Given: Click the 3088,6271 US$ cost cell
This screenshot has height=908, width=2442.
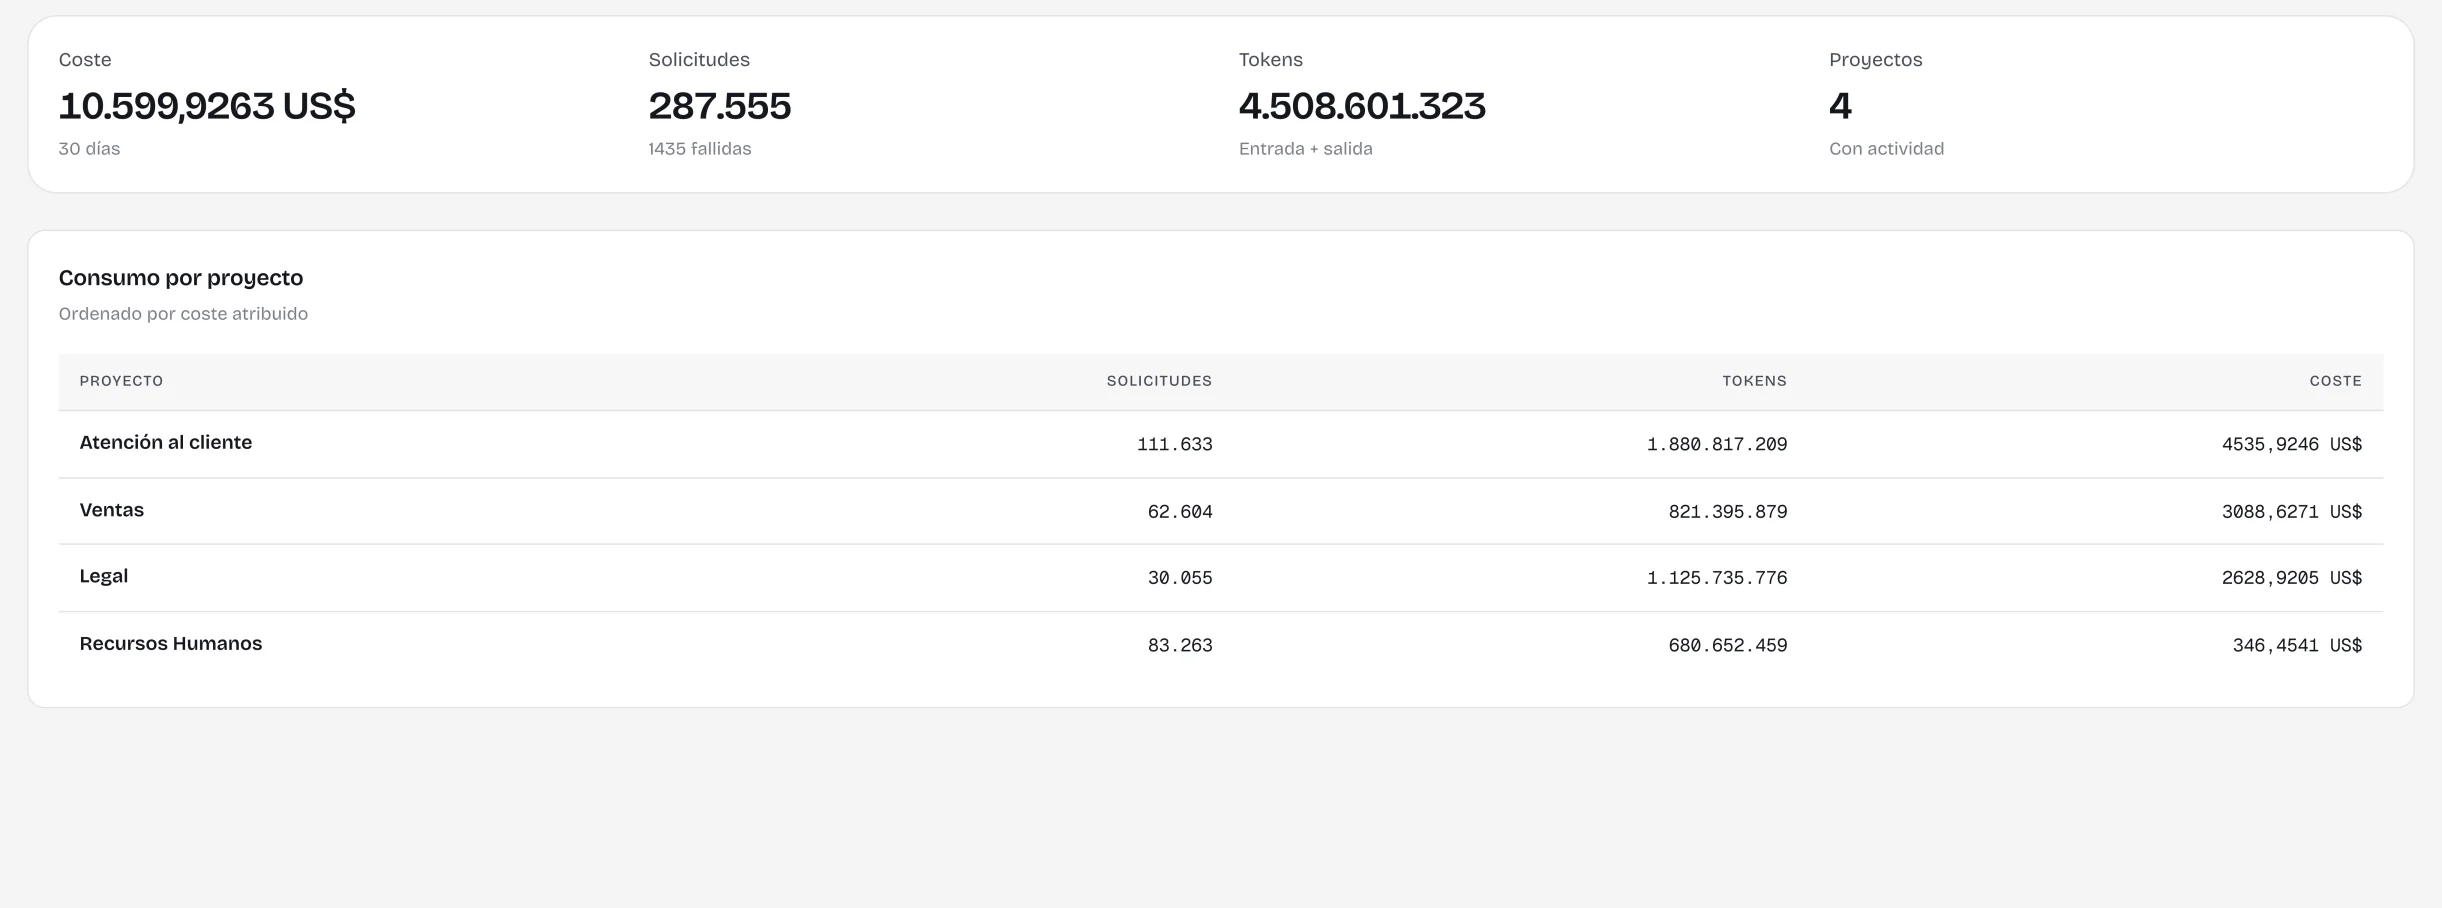Looking at the screenshot, I should tap(2292, 512).
